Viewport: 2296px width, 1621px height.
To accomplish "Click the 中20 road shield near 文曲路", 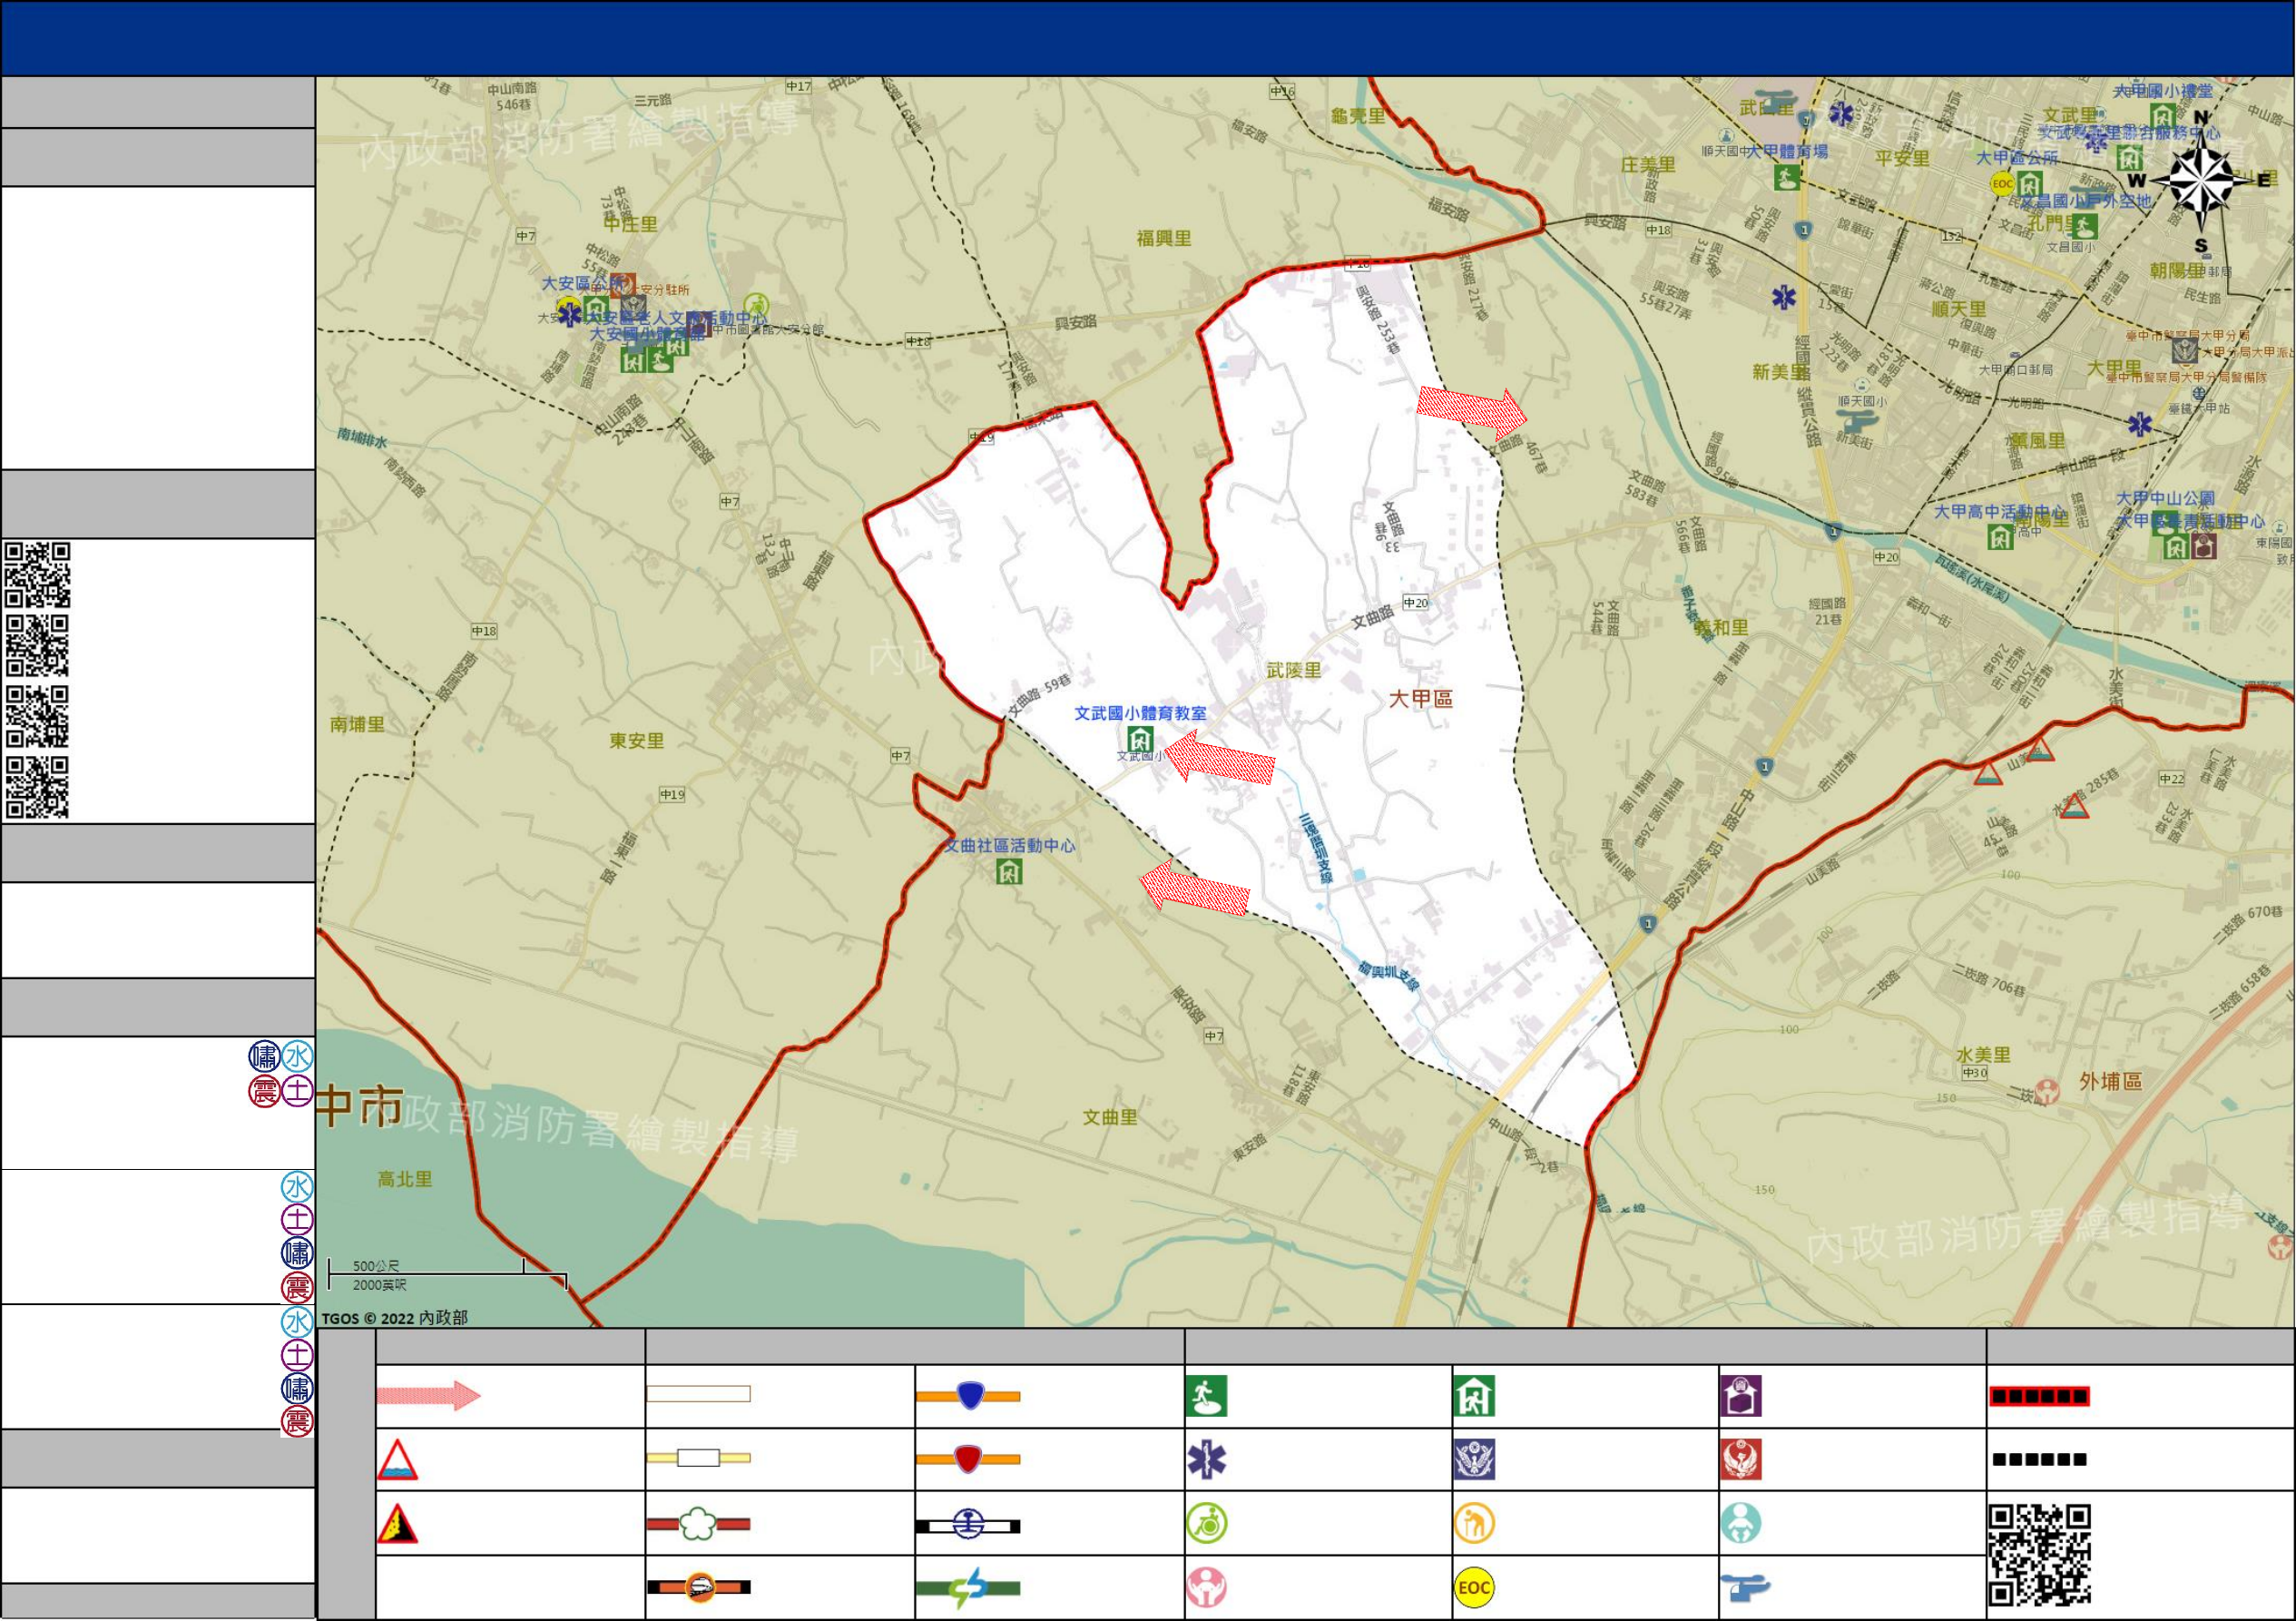I will (x=1416, y=602).
